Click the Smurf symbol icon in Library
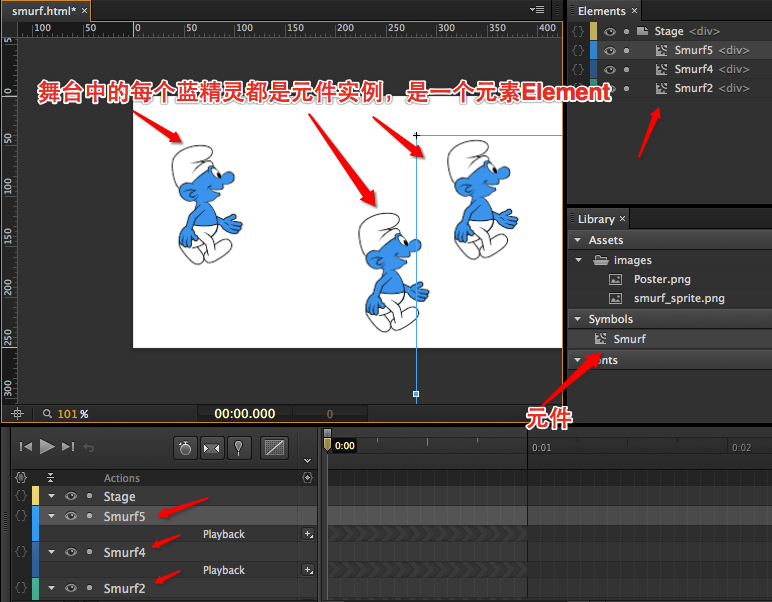This screenshot has height=602, width=772. 600,339
